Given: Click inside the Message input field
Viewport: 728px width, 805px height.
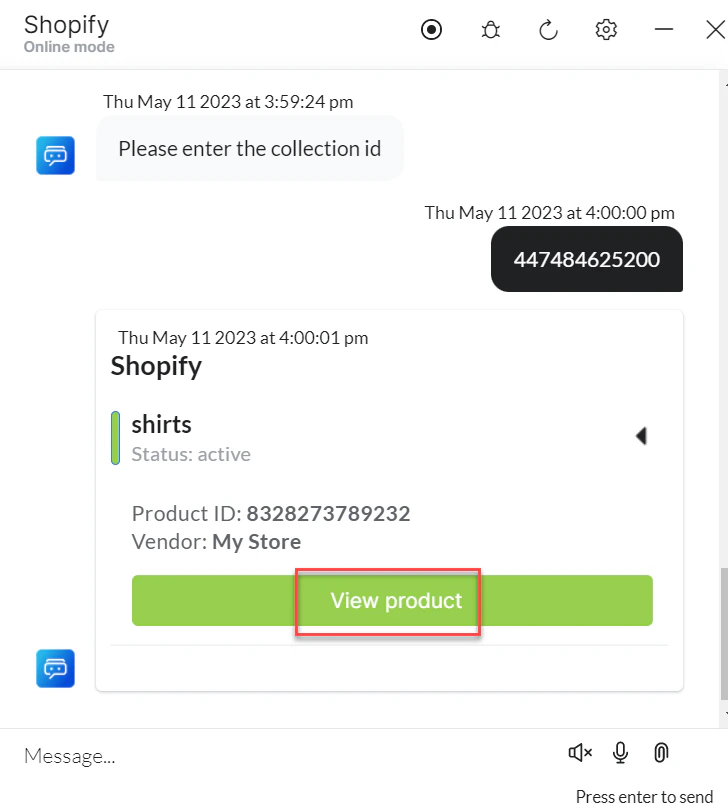Looking at the screenshot, I should (x=200, y=755).
